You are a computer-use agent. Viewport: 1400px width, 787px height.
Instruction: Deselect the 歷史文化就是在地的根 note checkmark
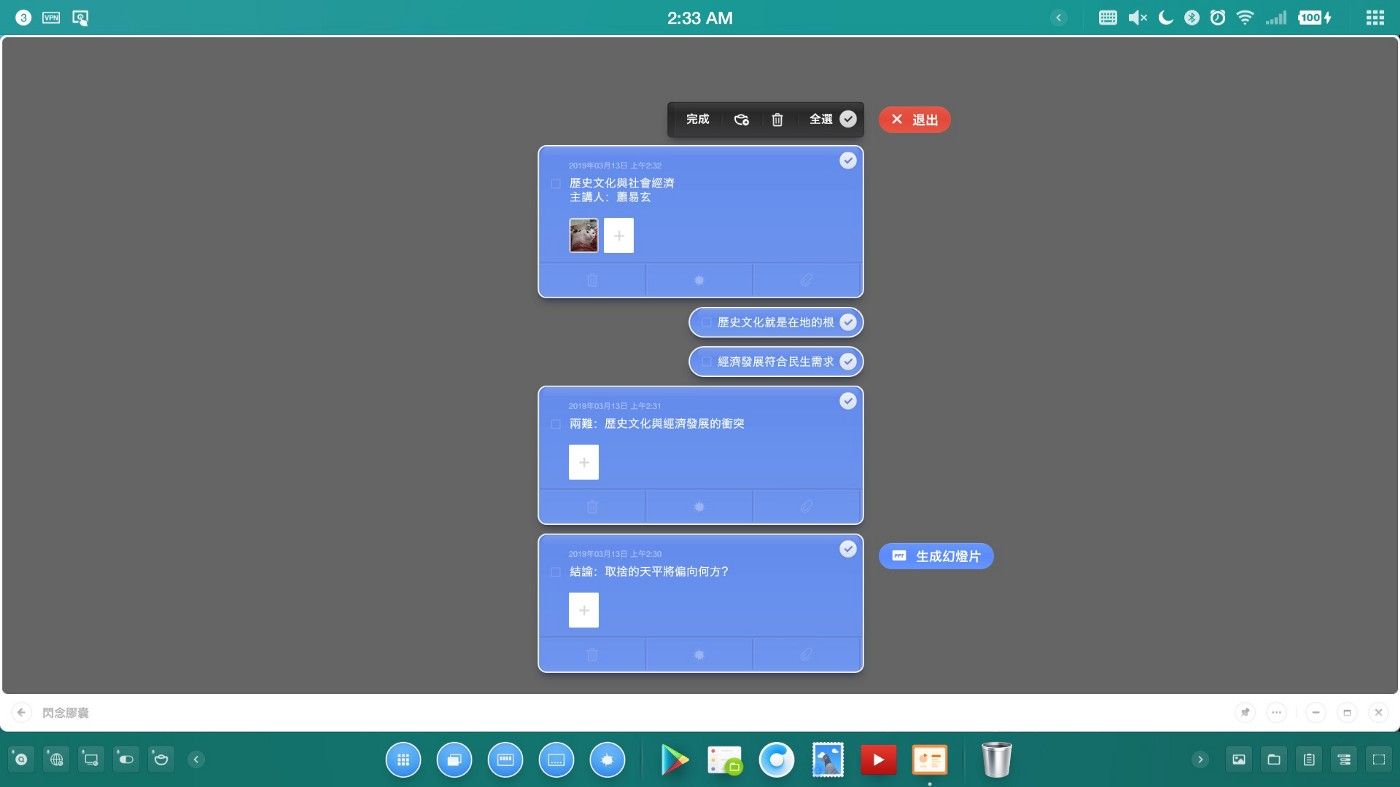tap(848, 322)
